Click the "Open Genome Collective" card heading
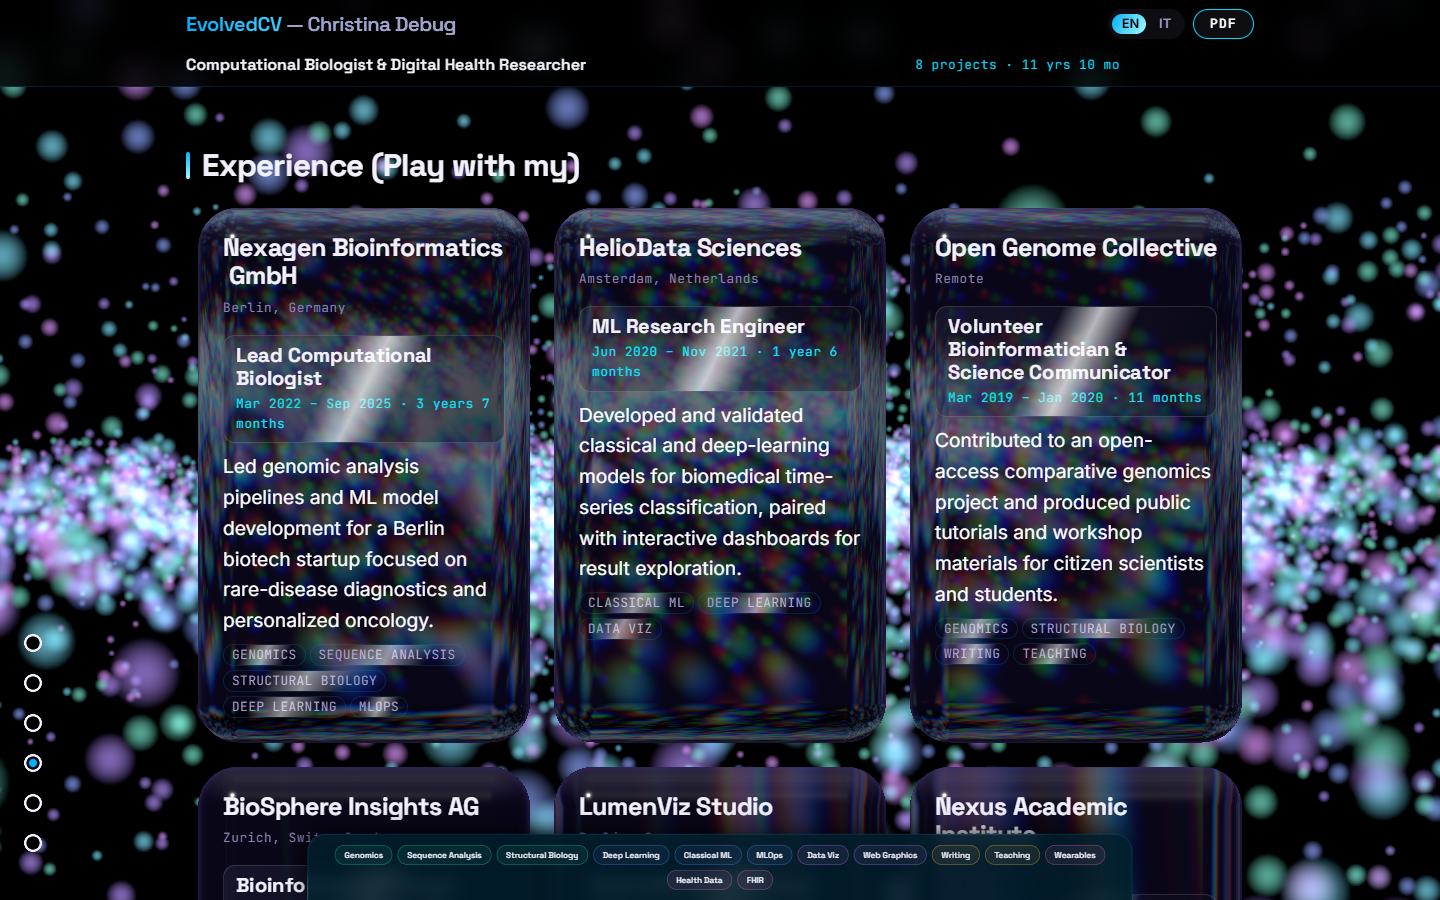 point(1076,247)
